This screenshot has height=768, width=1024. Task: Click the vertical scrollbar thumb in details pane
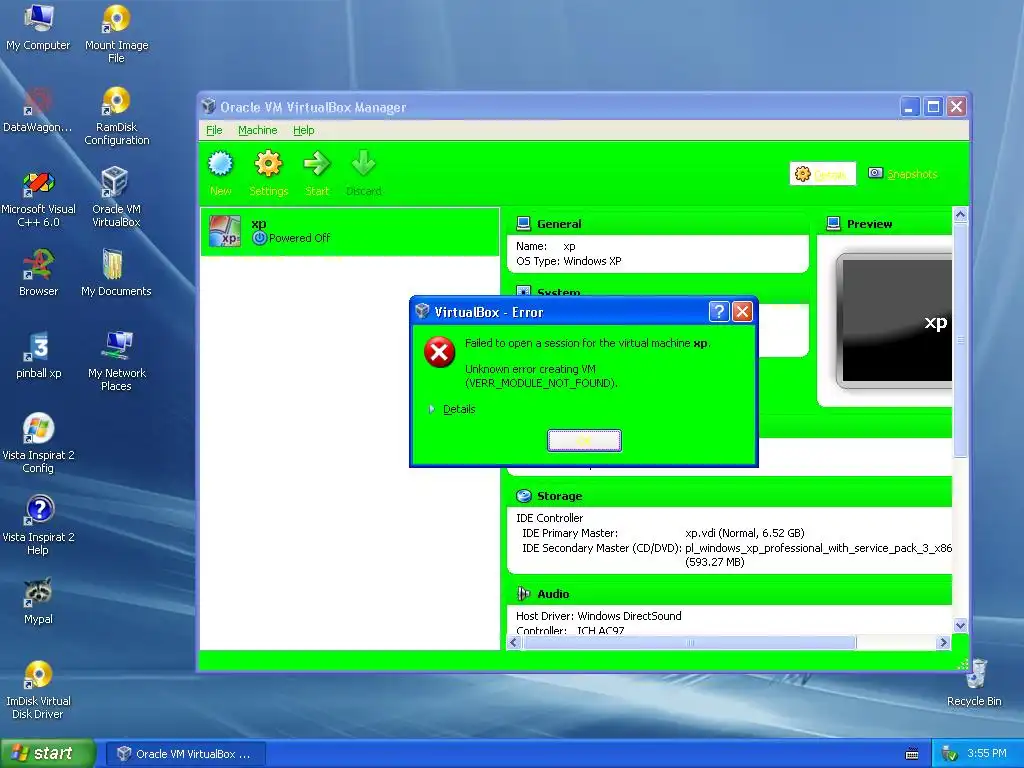(960, 340)
